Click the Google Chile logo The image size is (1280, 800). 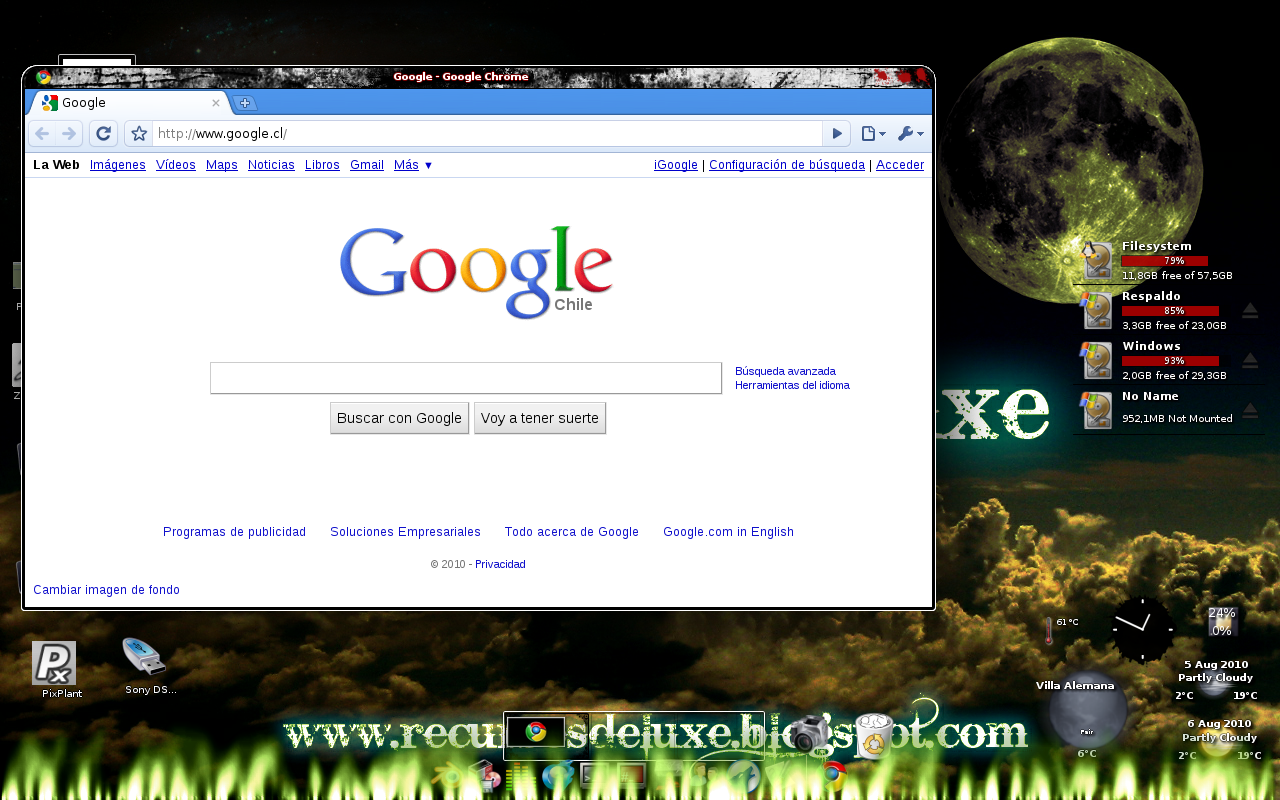pos(476,272)
